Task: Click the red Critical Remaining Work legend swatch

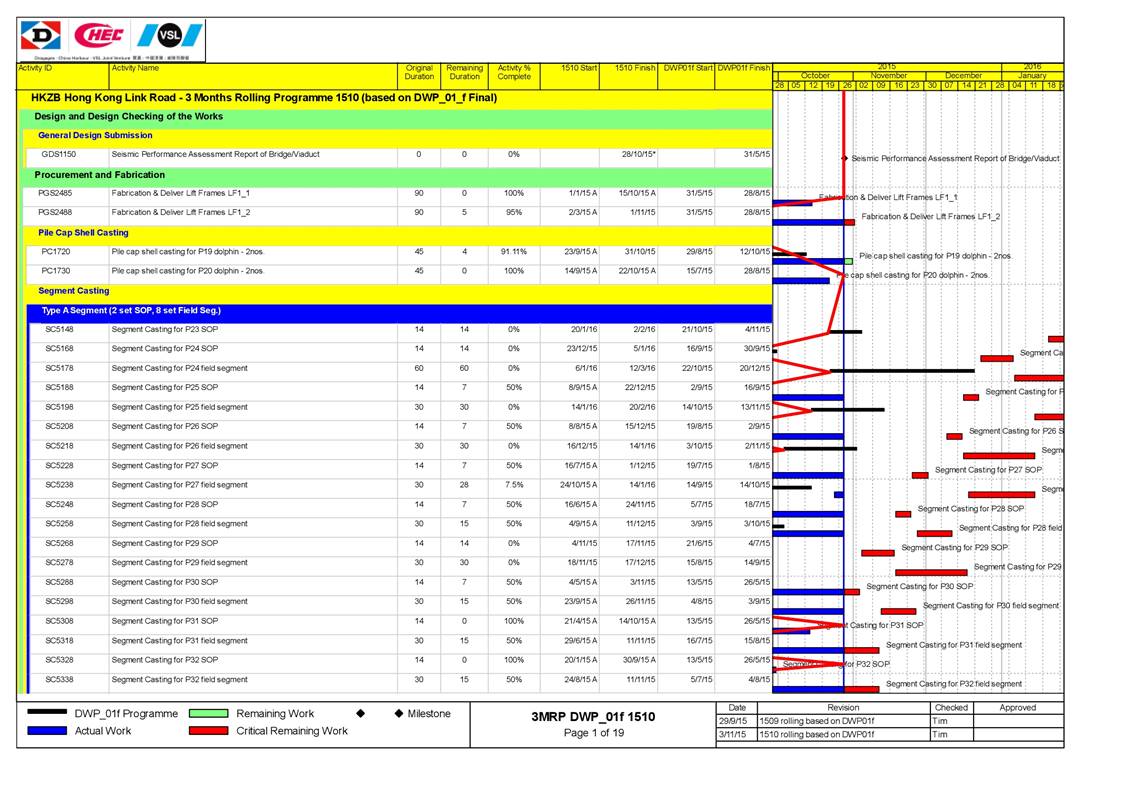Action: 208,731
